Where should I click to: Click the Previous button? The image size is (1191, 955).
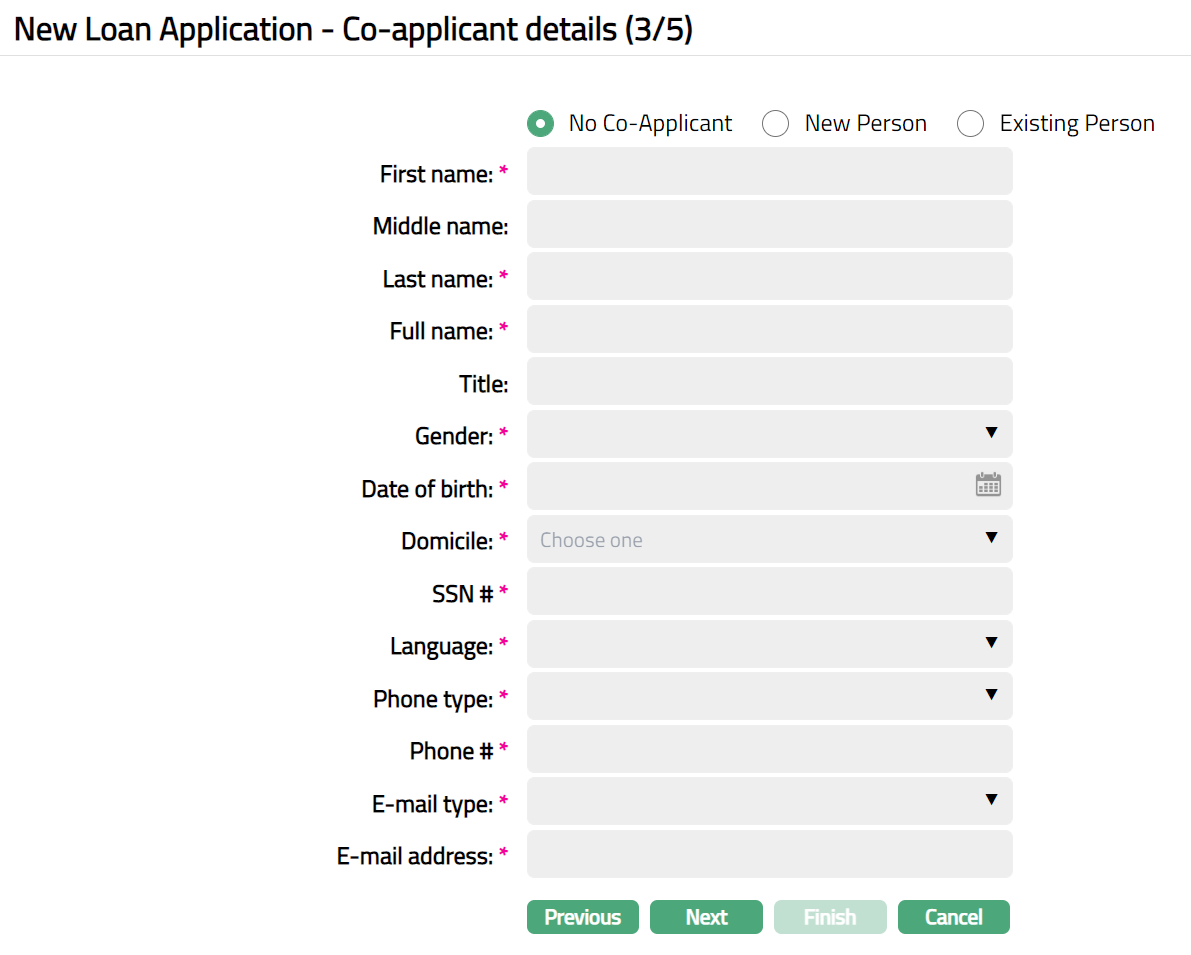[x=583, y=917]
